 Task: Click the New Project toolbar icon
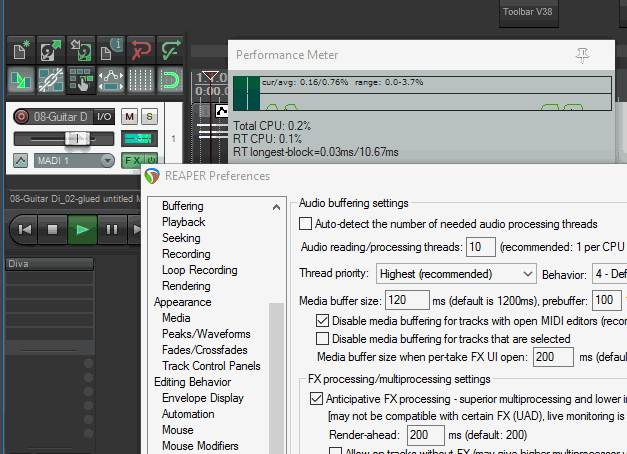click(21, 50)
